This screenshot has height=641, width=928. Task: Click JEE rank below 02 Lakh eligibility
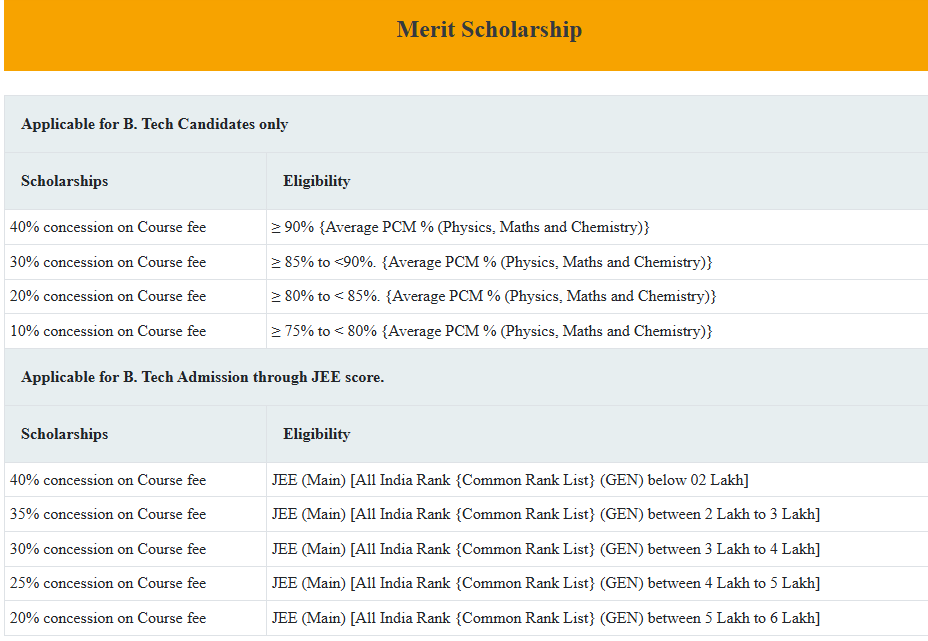click(510, 480)
